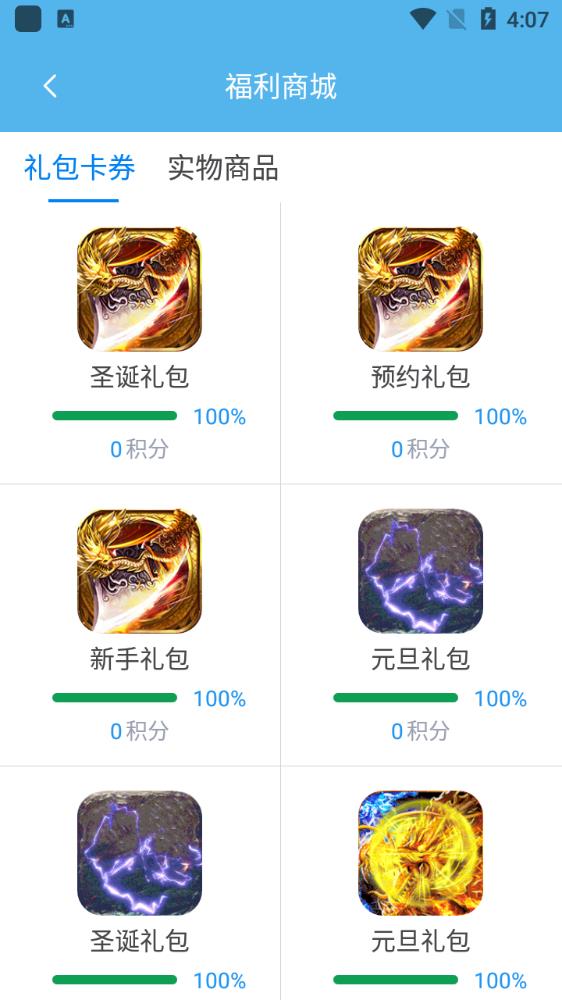Tap the keyboard notification icon in the status bar
The width and height of the screenshot is (562, 1000).
pyautogui.click(x=66, y=19)
